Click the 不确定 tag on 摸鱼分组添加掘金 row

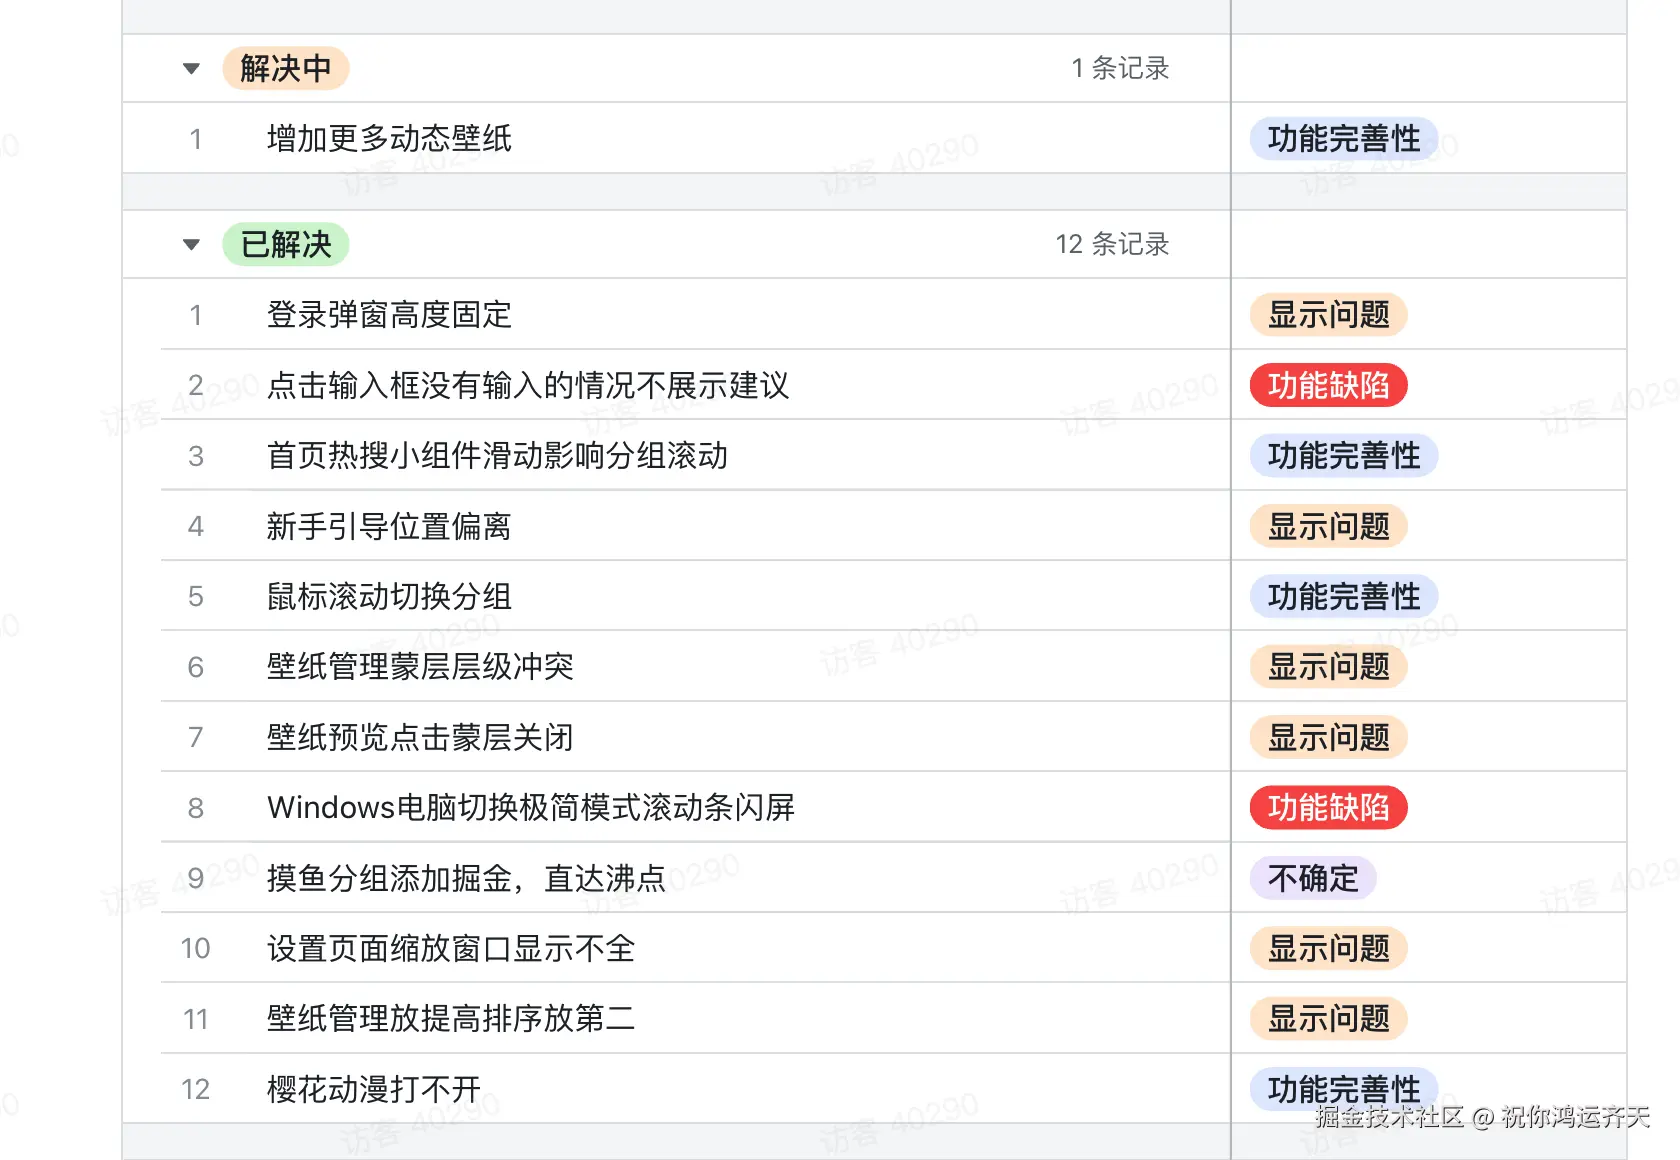coord(1311,878)
